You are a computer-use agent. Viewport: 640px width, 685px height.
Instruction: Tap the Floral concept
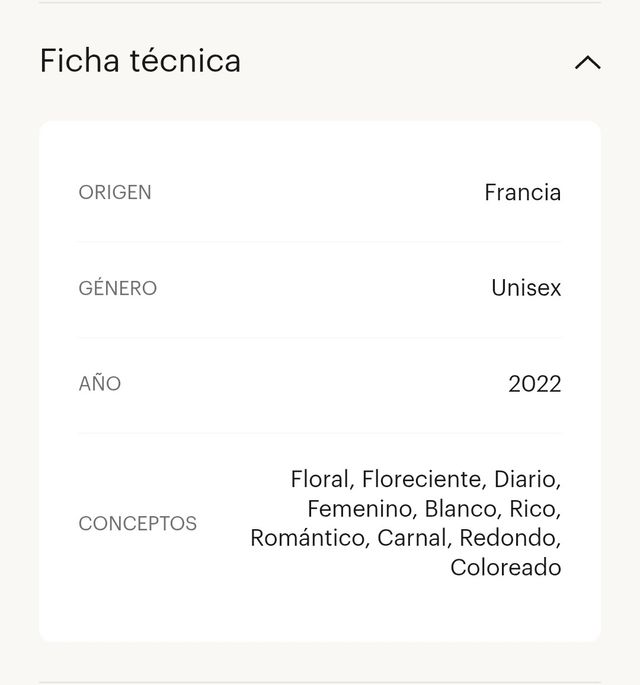(x=319, y=479)
